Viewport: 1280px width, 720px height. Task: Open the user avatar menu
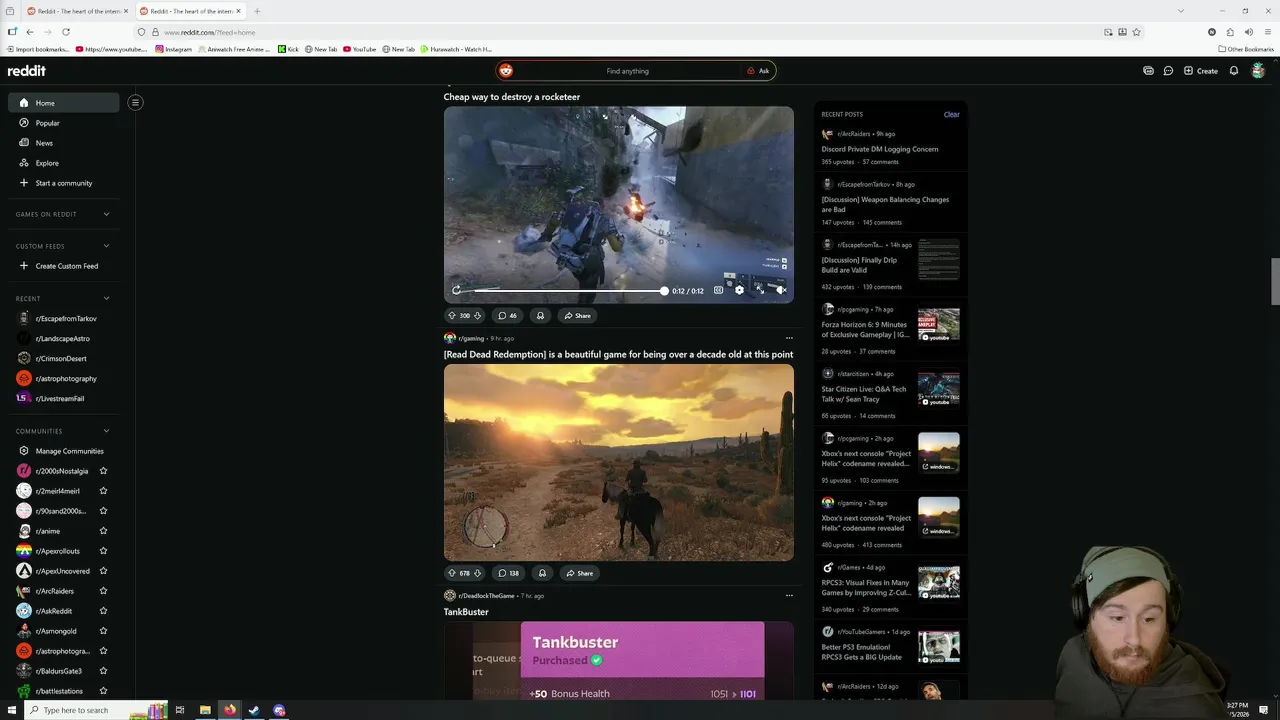[x=1258, y=71]
